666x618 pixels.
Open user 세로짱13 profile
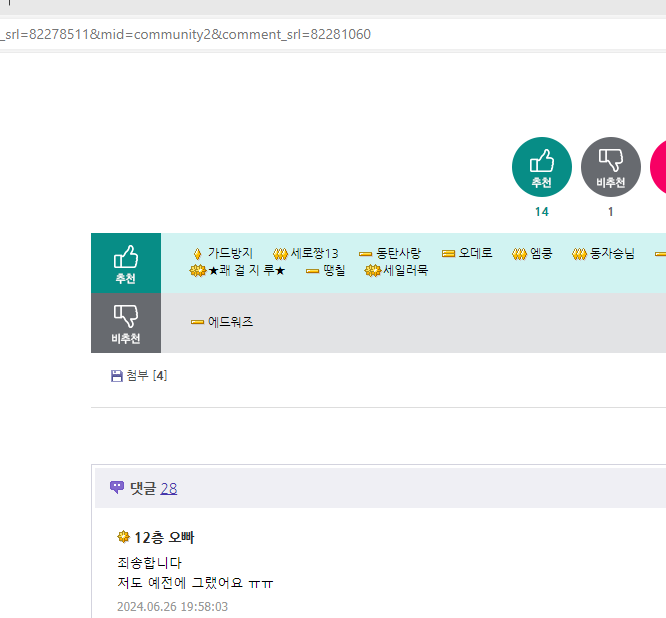[x=314, y=254]
